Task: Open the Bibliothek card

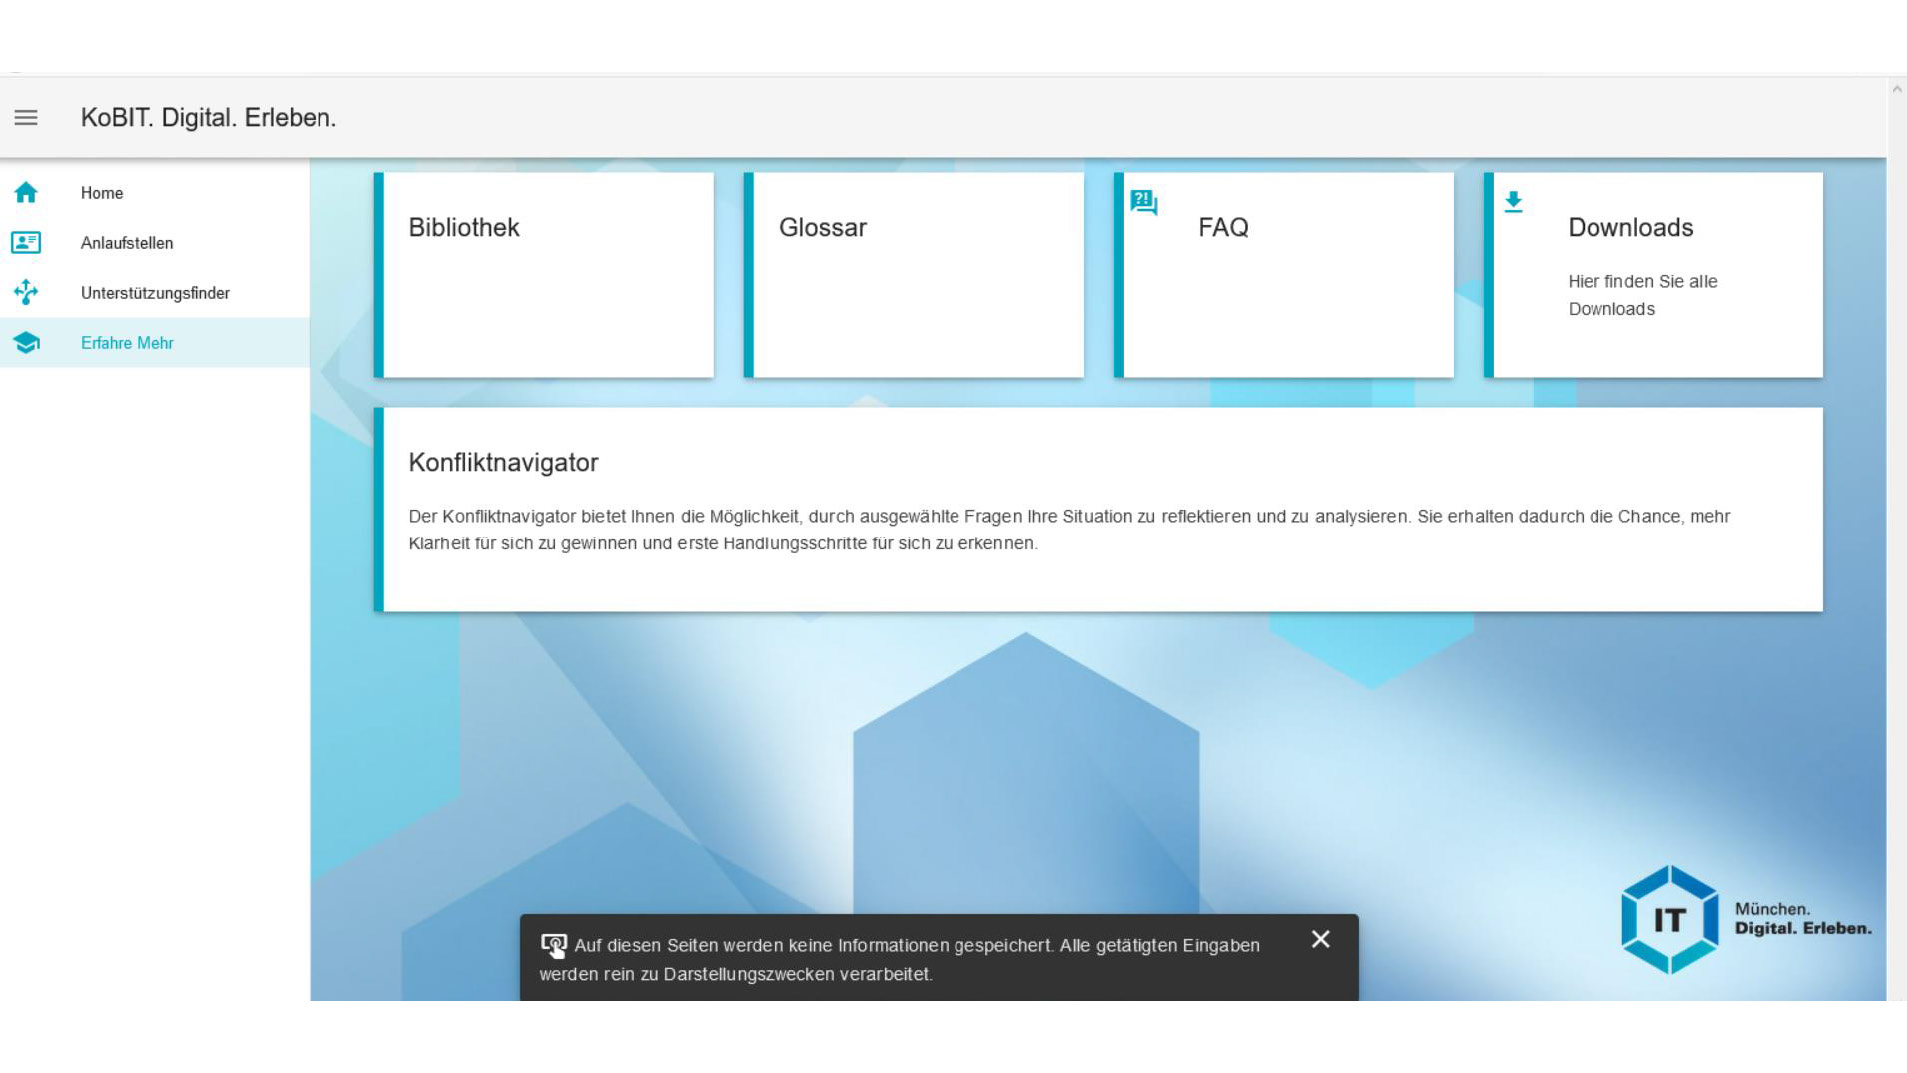Action: (x=545, y=274)
